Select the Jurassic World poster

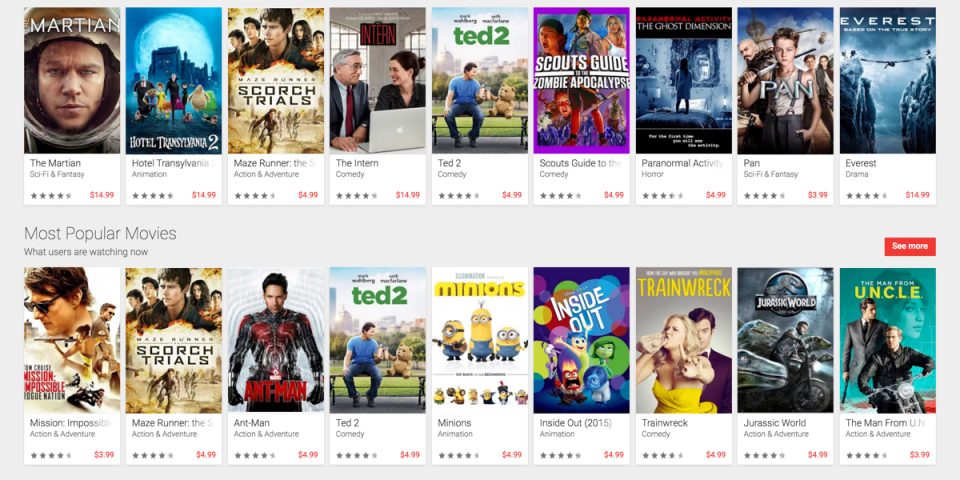[x=786, y=340]
